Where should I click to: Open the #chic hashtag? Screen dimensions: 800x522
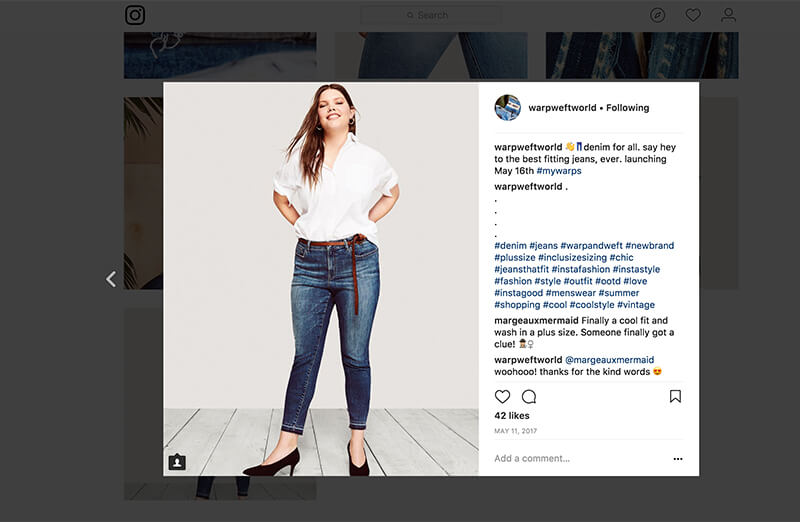[x=621, y=258]
